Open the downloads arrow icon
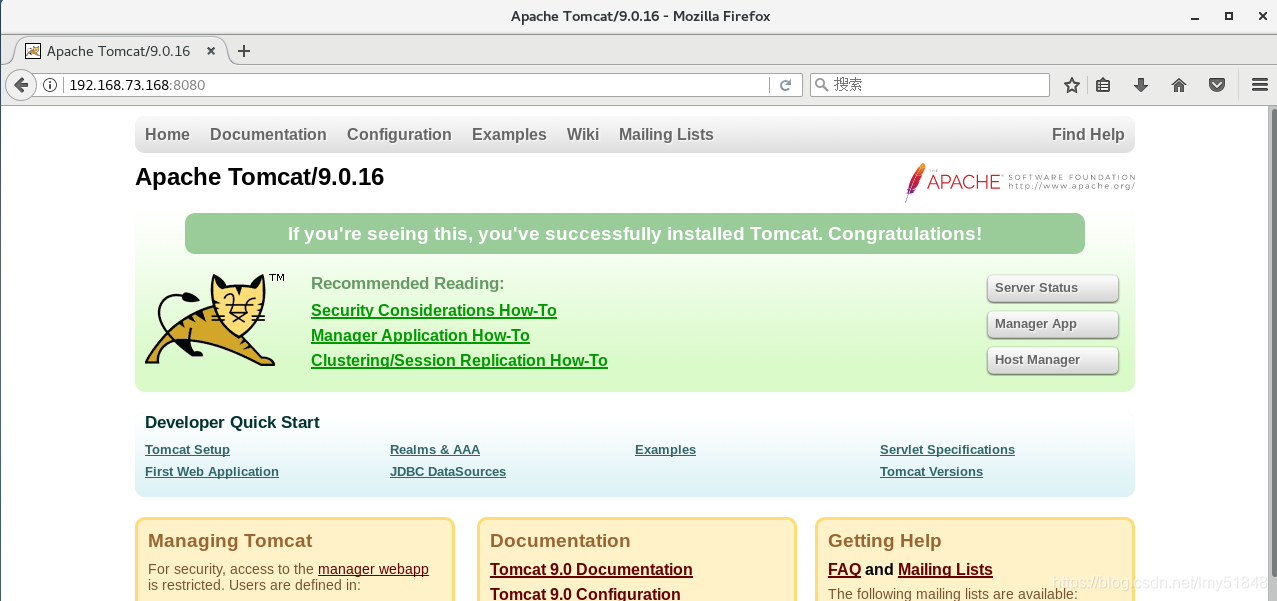1277x601 pixels. click(x=1141, y=85)
